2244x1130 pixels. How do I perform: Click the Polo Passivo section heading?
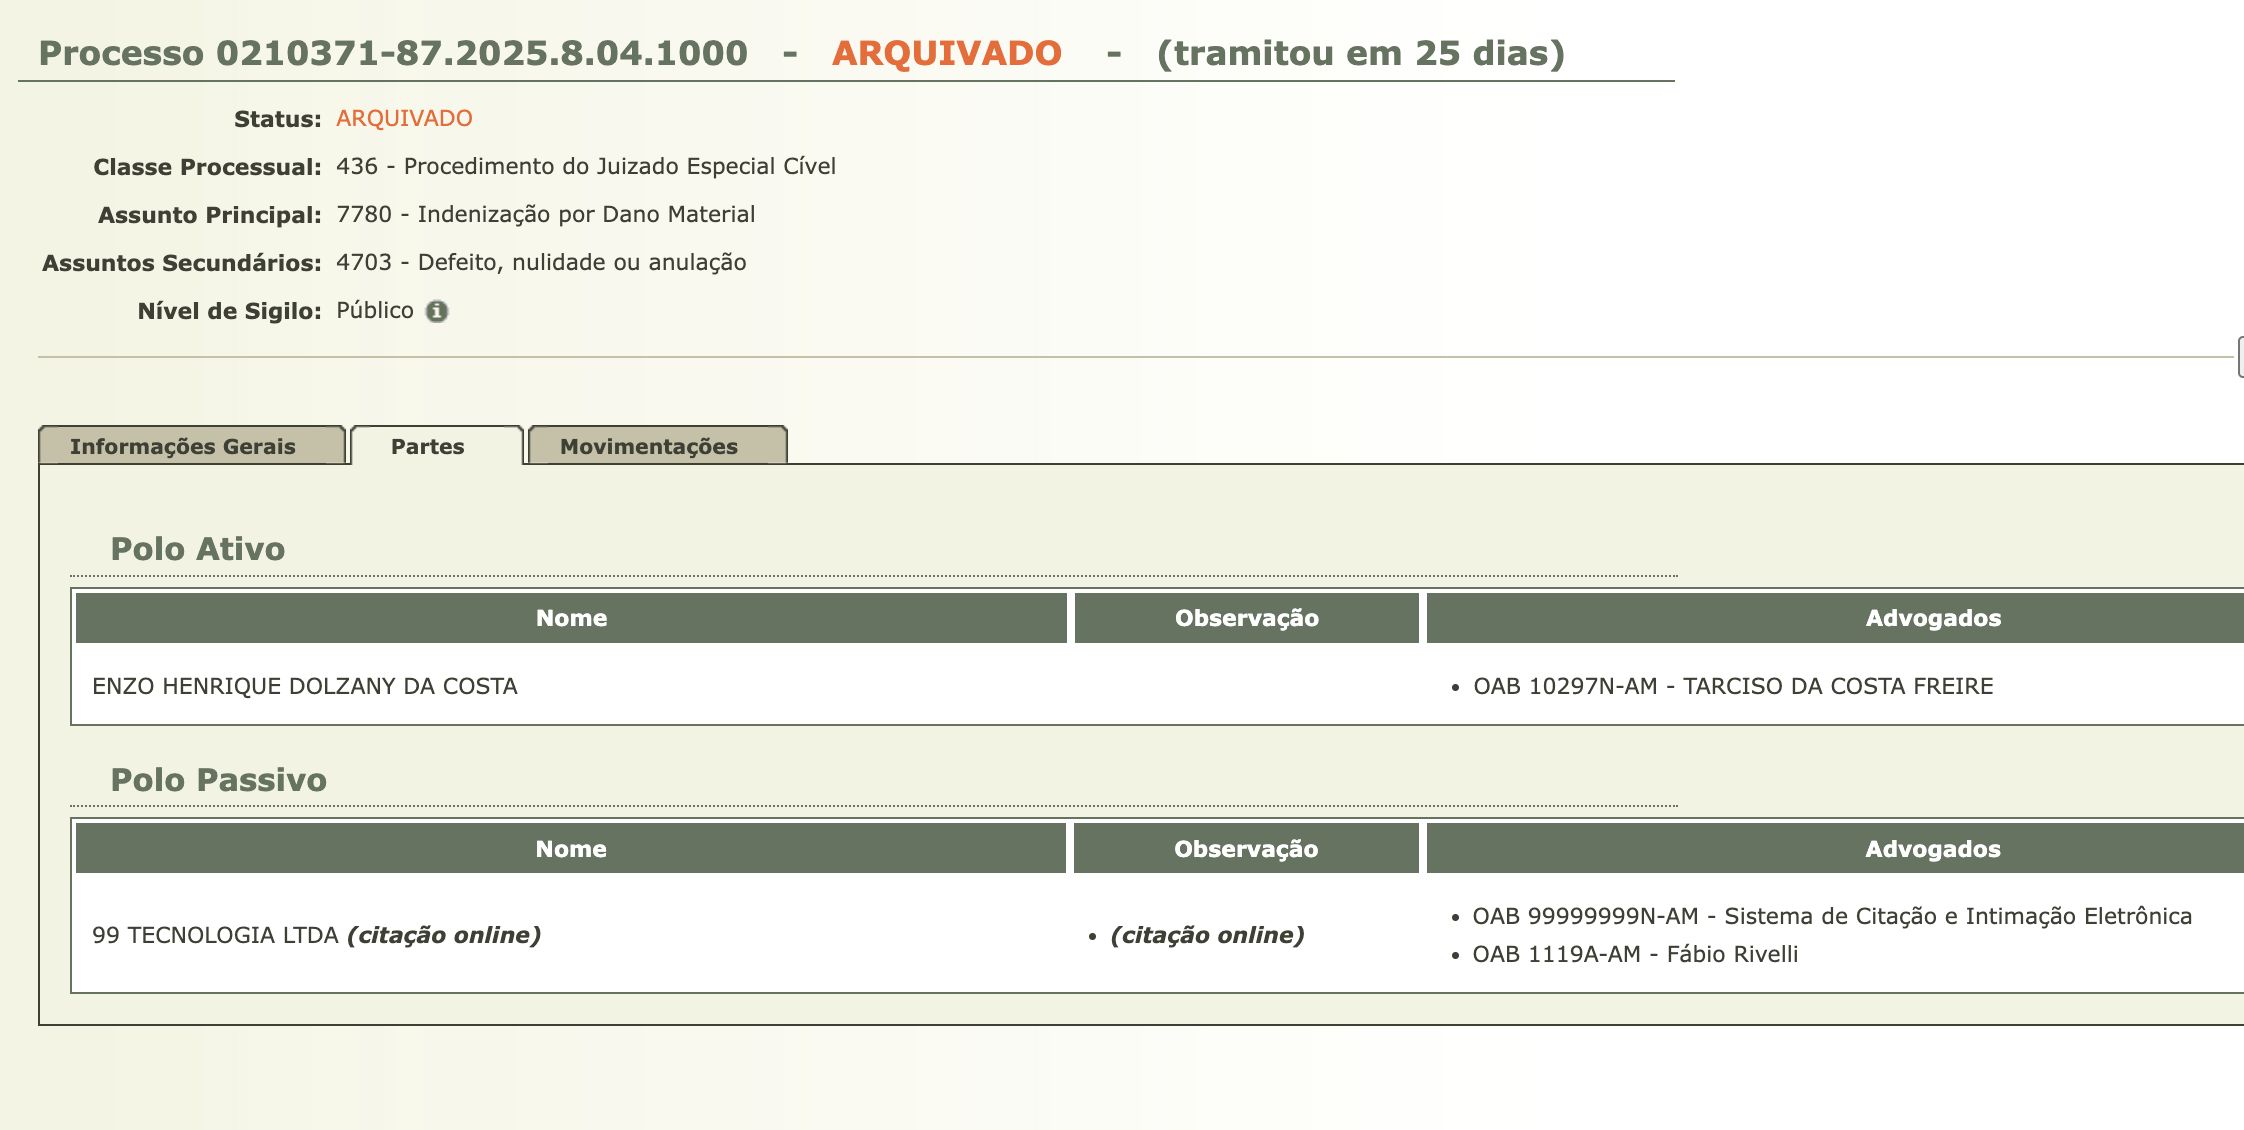(219, 780)
